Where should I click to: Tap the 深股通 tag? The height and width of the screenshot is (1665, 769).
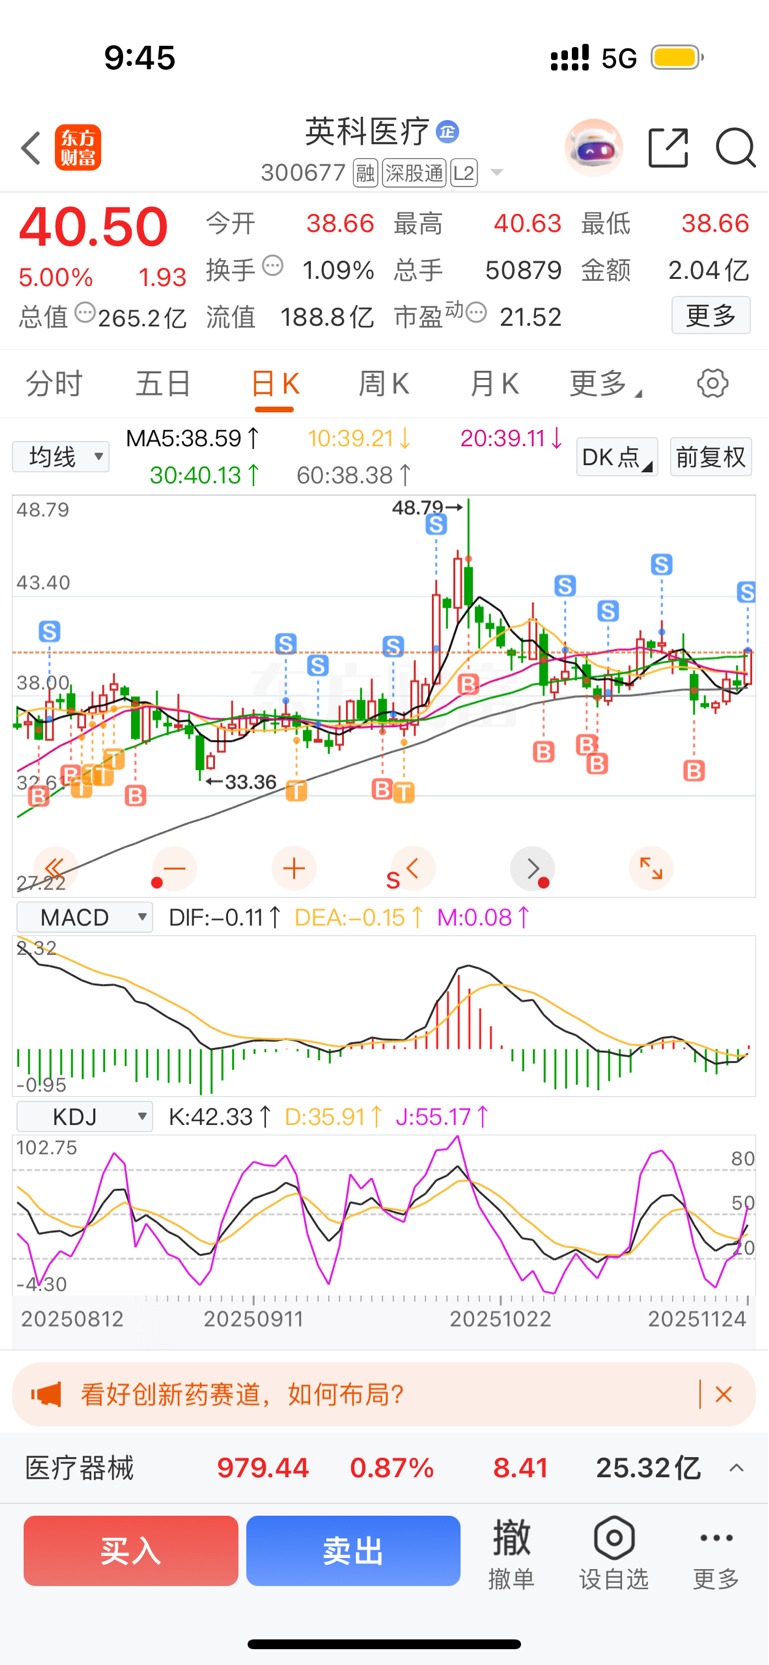click(x=414, y=173)
